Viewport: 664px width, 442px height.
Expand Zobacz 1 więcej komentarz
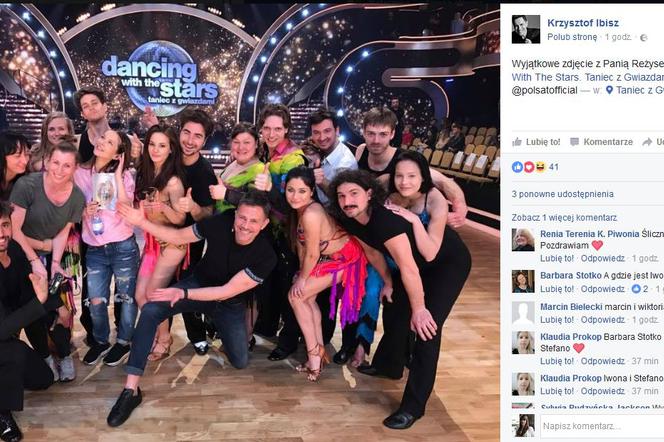[x=564, y=218]
